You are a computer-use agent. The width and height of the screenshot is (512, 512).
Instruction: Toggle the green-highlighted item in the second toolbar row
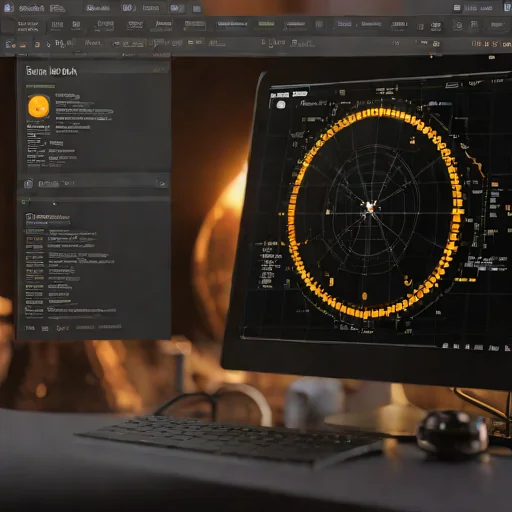click(x=266, y=24)
